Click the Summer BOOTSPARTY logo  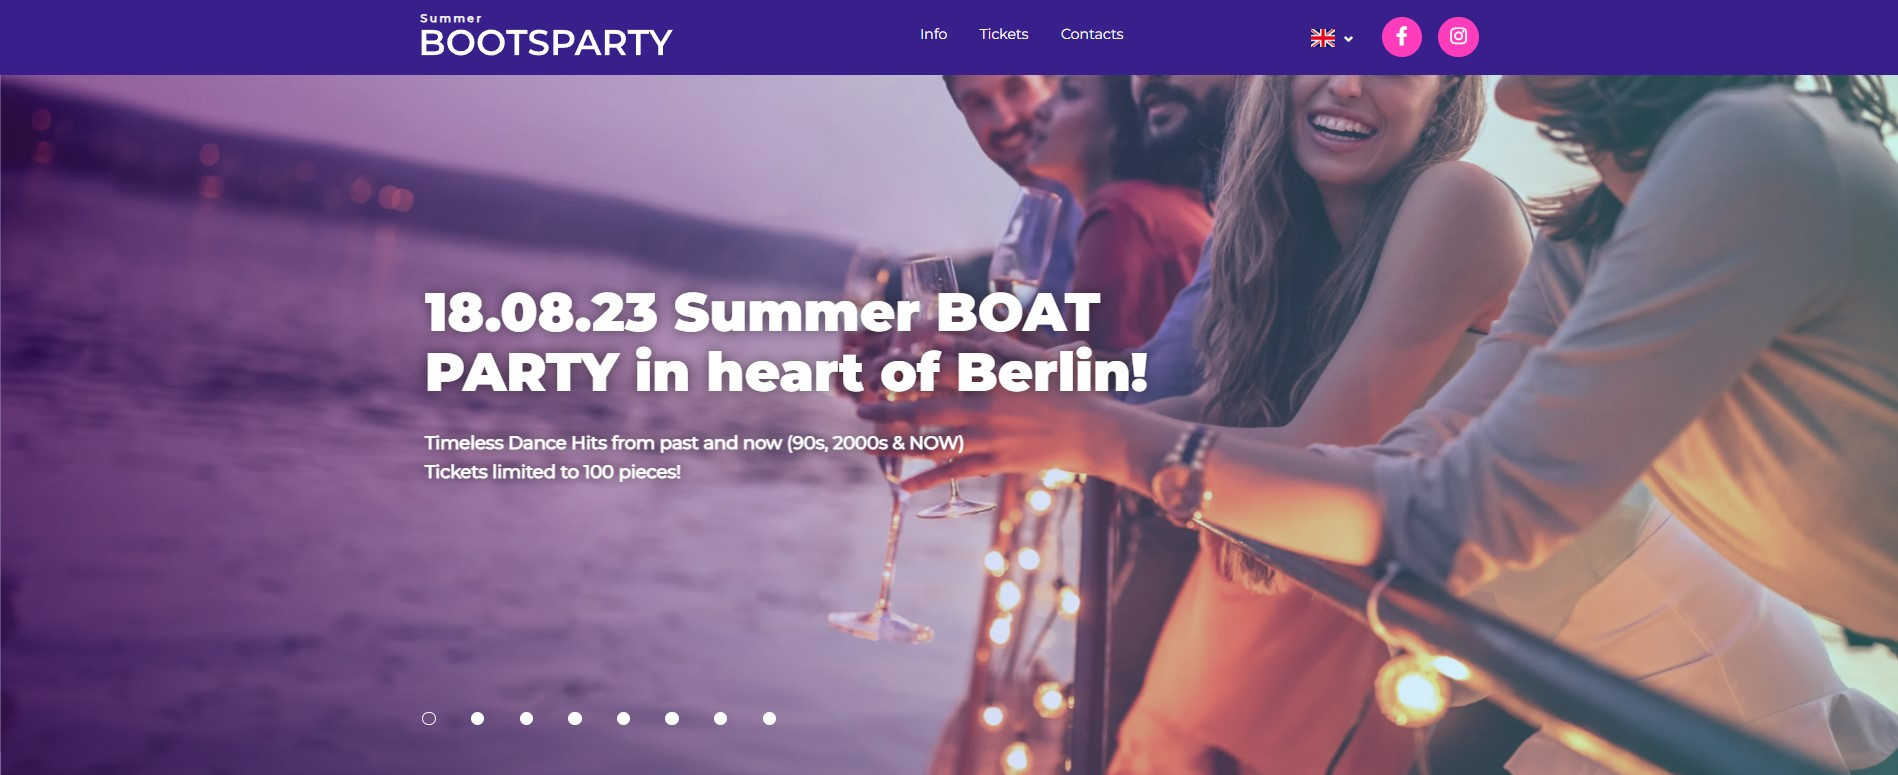(546, 36)
